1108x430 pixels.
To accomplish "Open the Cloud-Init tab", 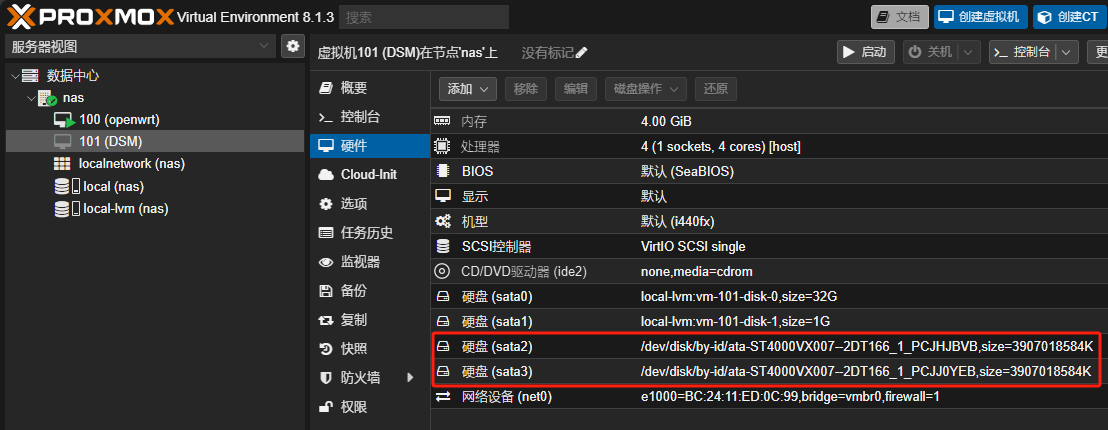I will (370, 174).
